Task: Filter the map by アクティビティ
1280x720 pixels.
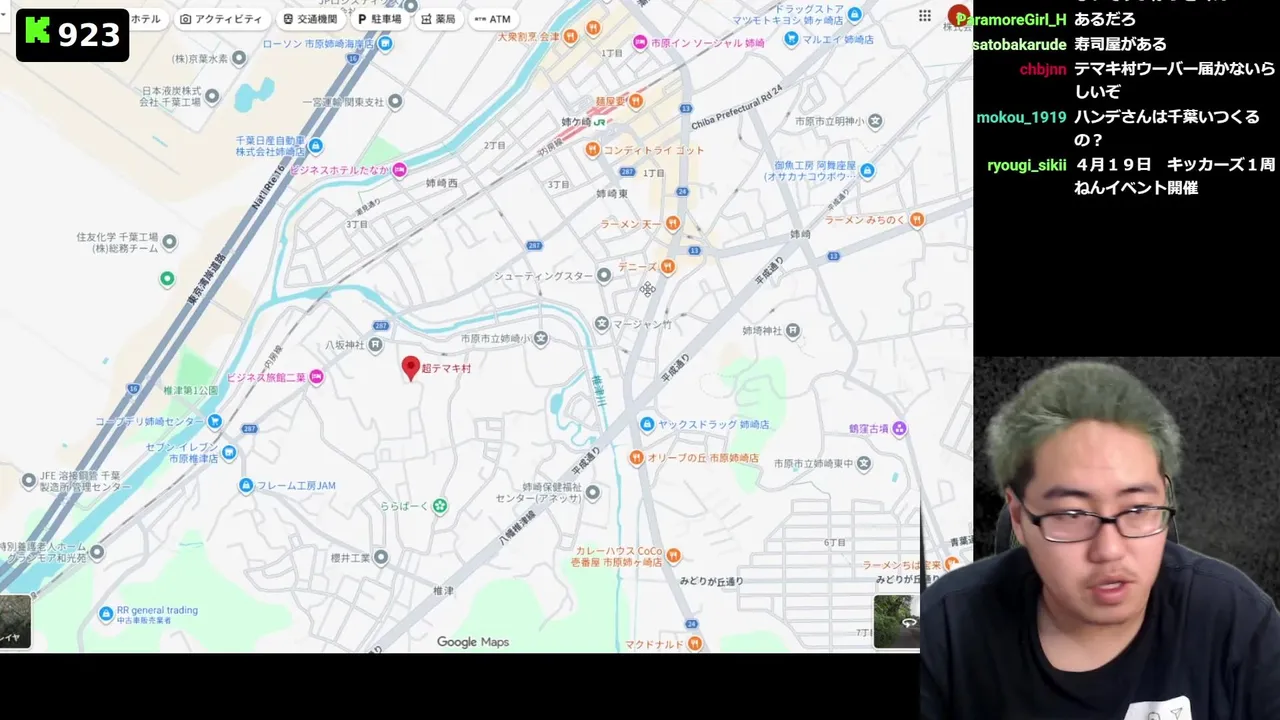Action: 221,19
